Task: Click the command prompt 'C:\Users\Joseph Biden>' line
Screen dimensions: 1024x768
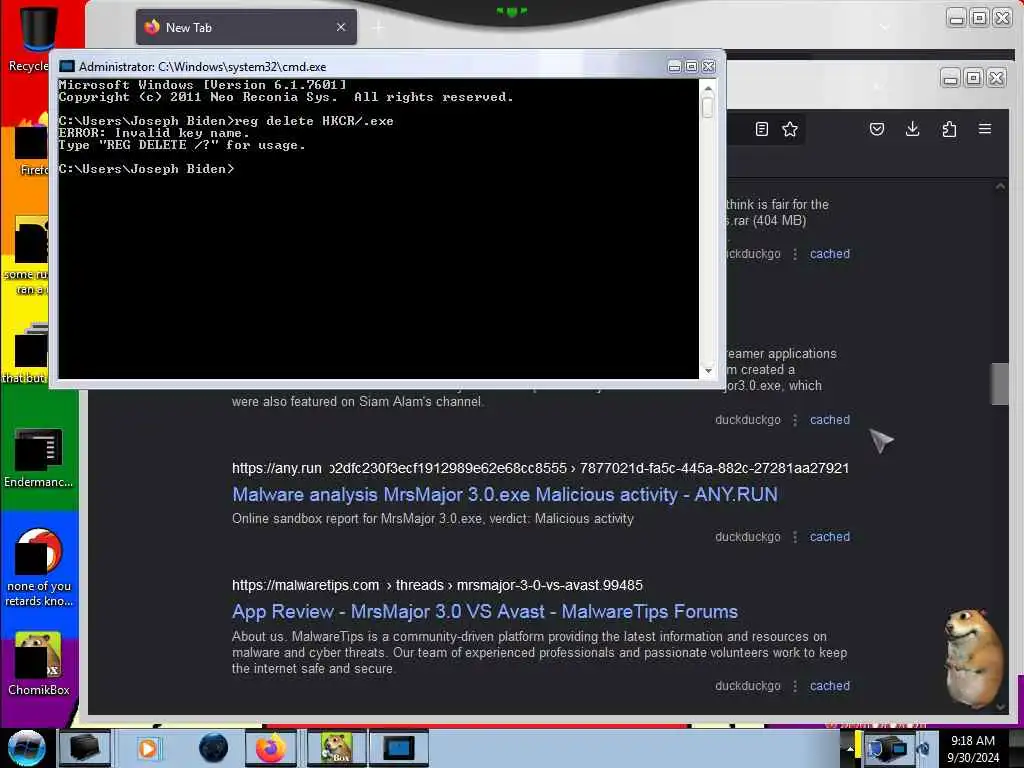Action: point(146,168)
